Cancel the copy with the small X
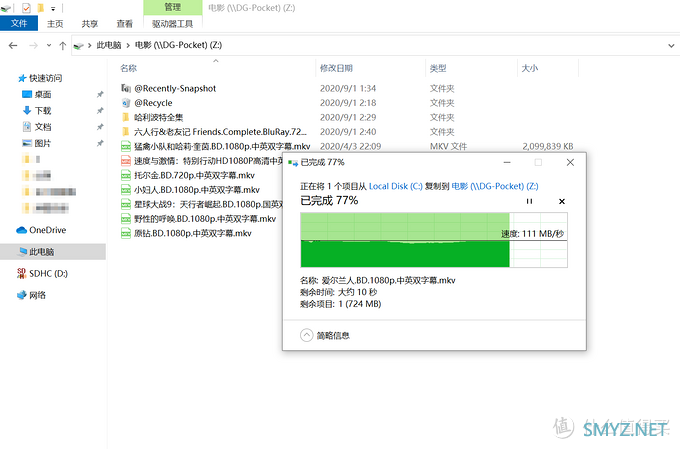The height and width of the screenshot is (449, 680). click(562, 201)
